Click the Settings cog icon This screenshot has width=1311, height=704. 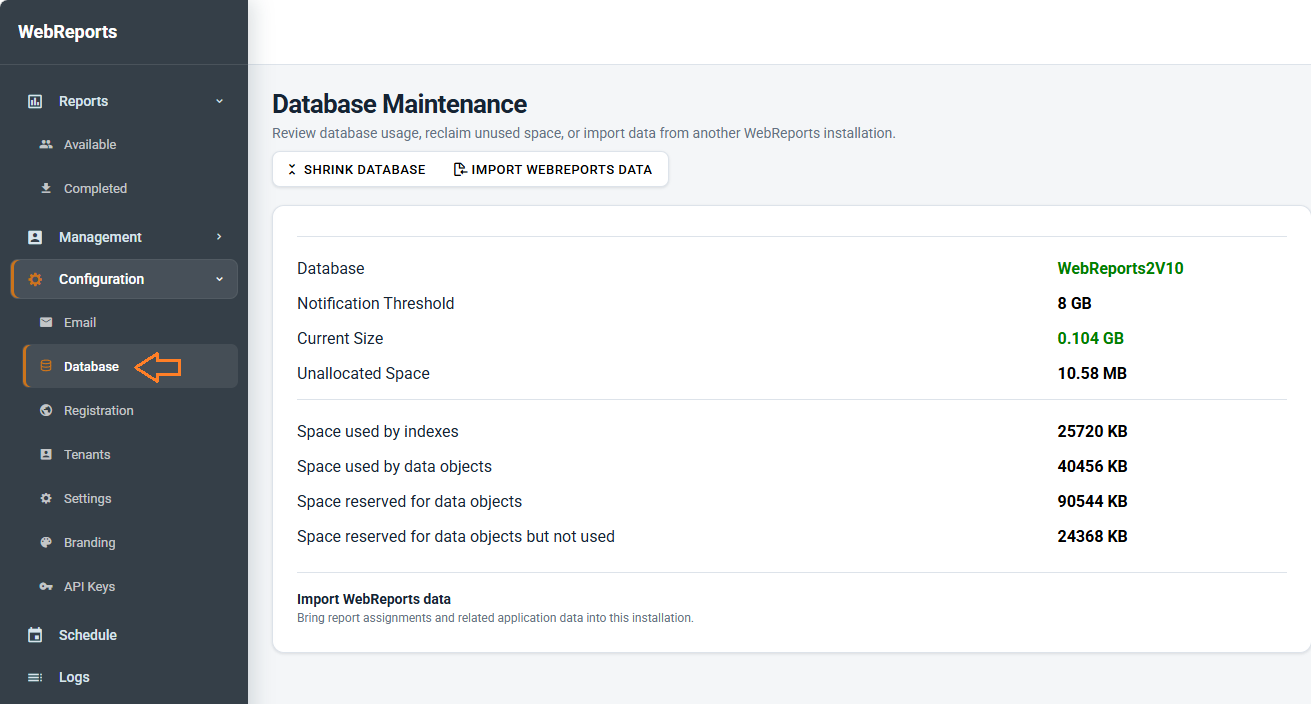(x=46, y=498)
